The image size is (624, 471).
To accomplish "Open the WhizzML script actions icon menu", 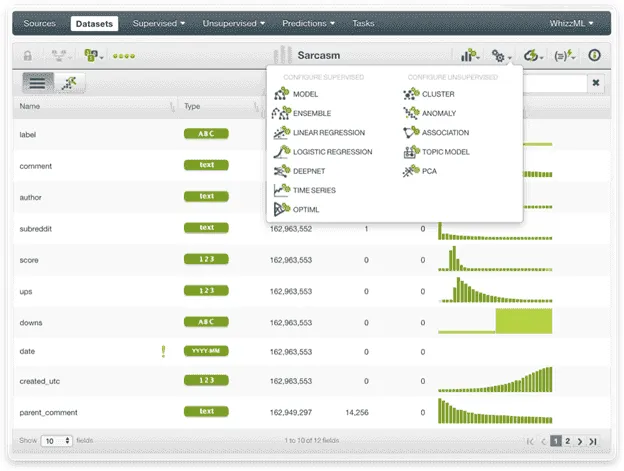I will pos(564,56).
